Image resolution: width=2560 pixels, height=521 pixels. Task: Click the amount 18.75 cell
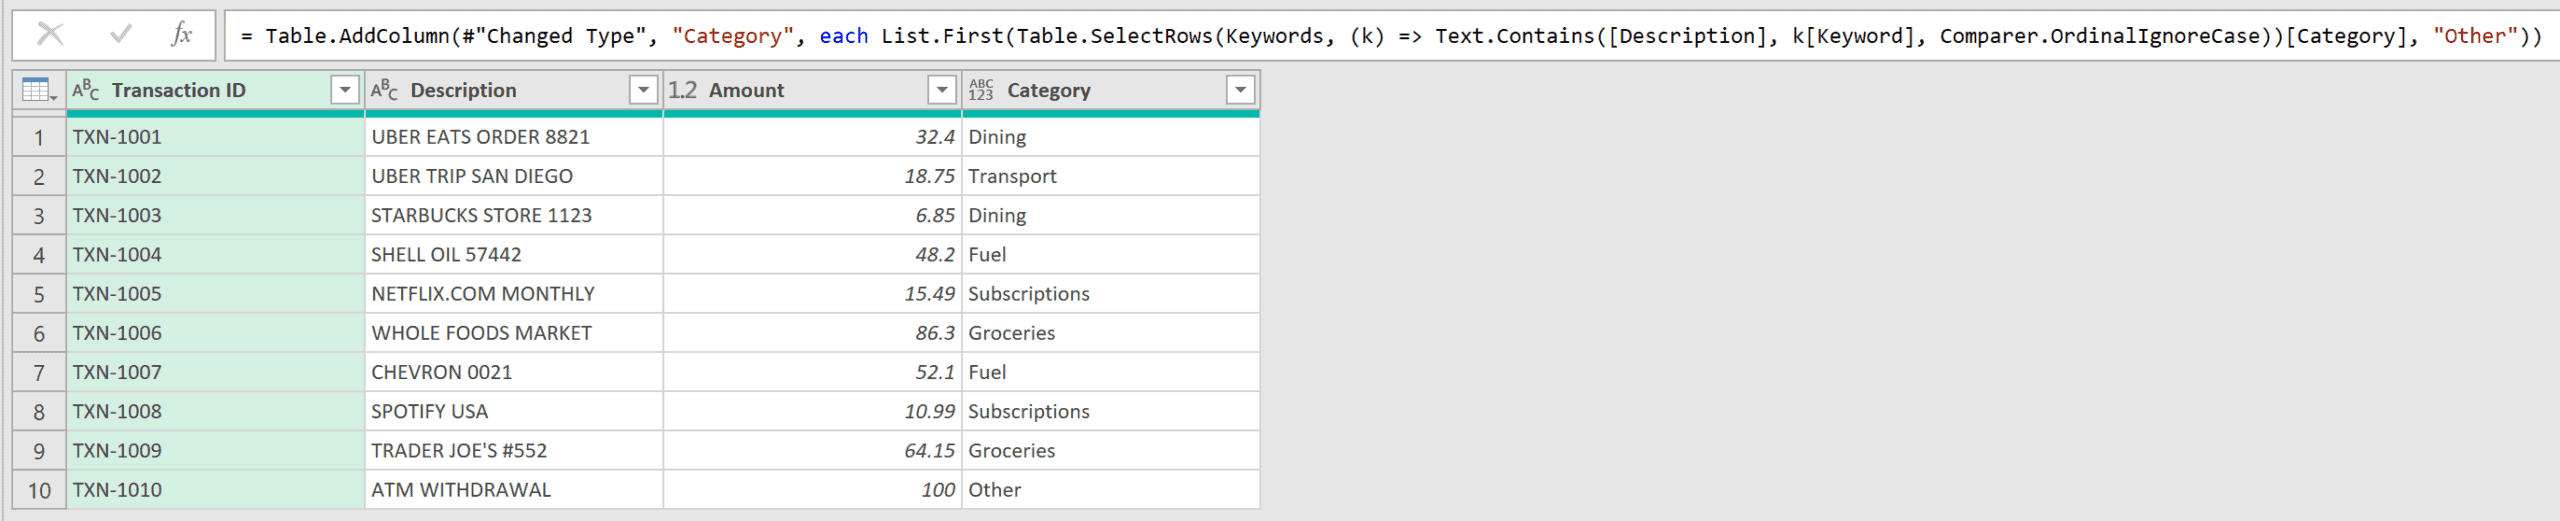click(x=812, y=176)
